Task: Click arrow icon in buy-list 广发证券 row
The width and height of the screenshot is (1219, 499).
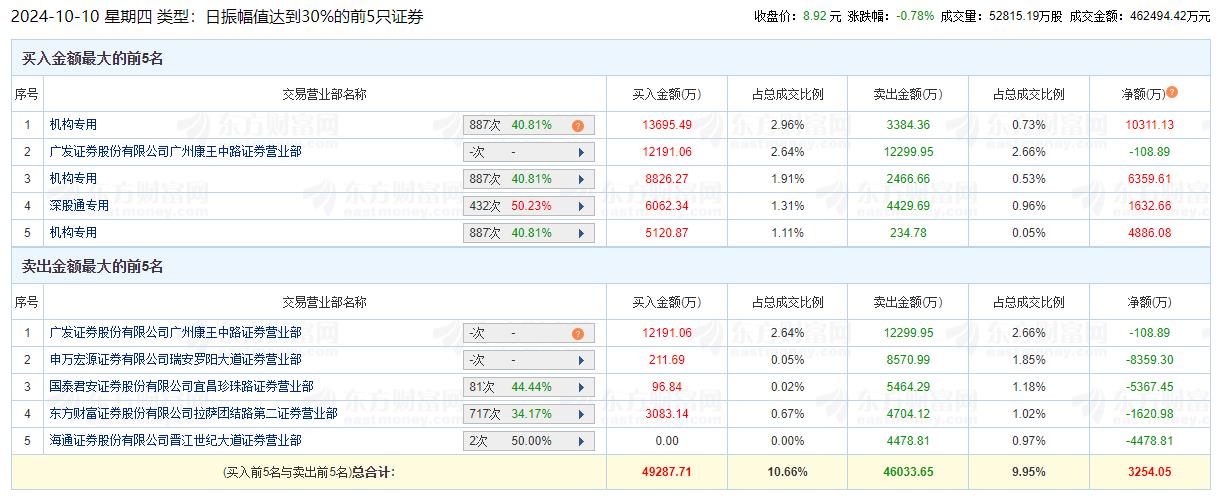Action: (x=580, y=153)
